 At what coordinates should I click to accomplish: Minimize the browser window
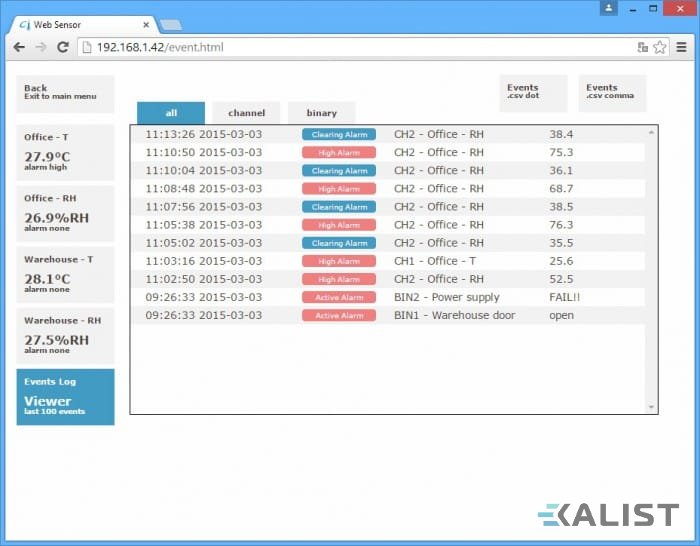coord(633,9)
